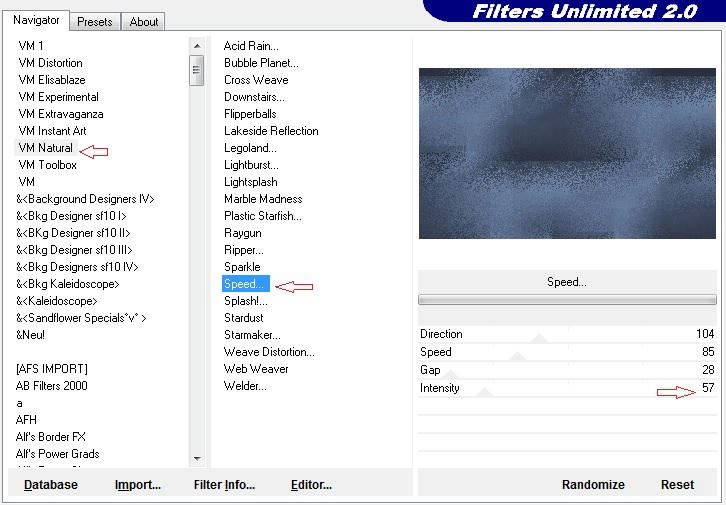
Task: Choose the Stardust filter
Action: point(244,318)
